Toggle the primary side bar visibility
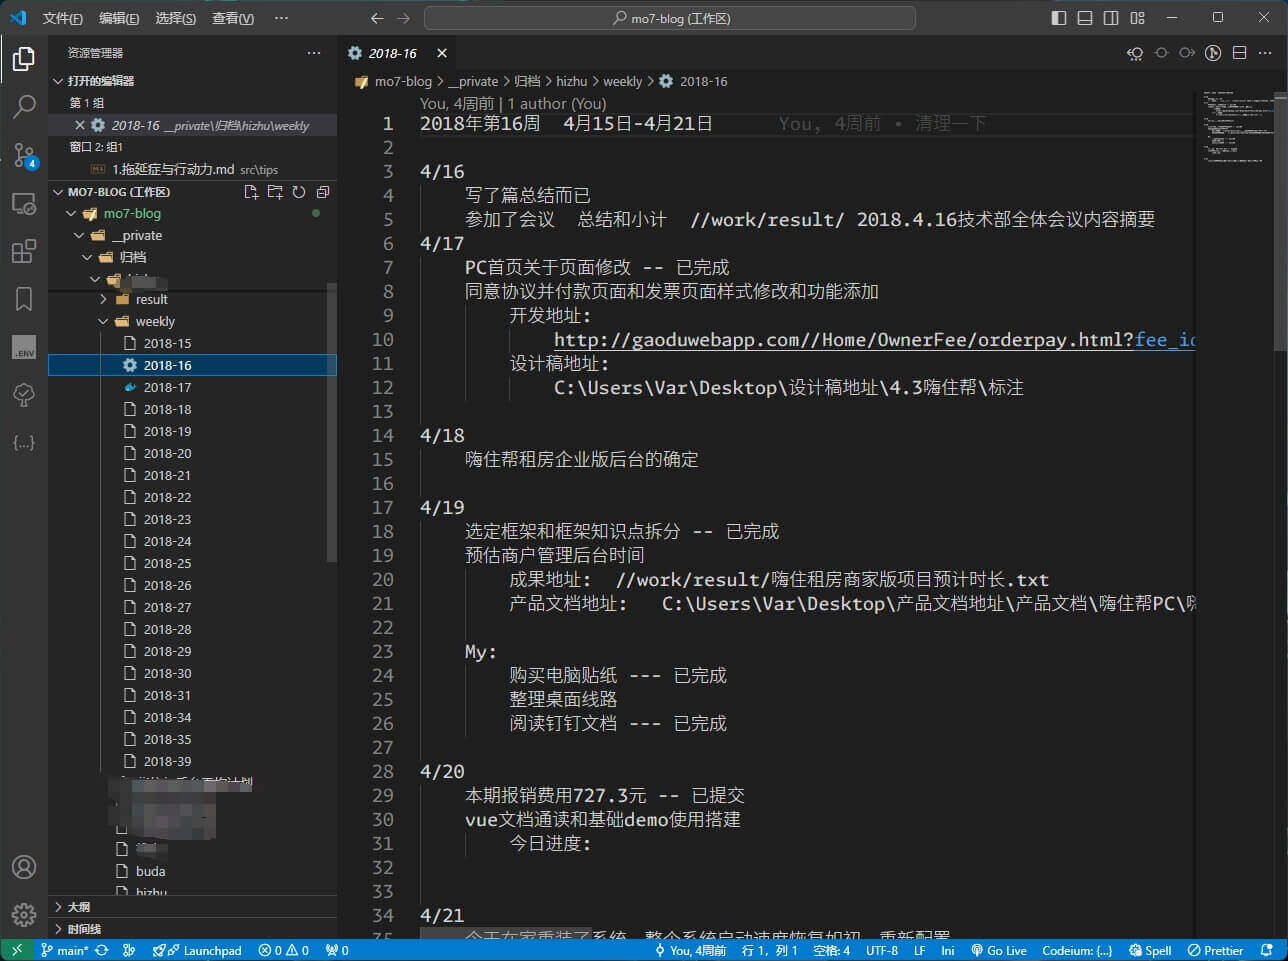This screenshot has width=1288, height=961. [x=1060, y=18]
